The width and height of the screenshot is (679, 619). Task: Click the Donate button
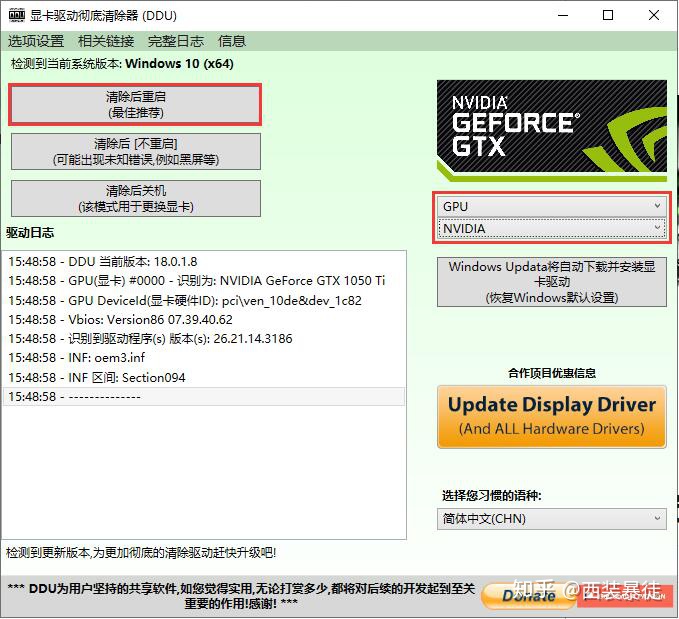coord(529,596)
